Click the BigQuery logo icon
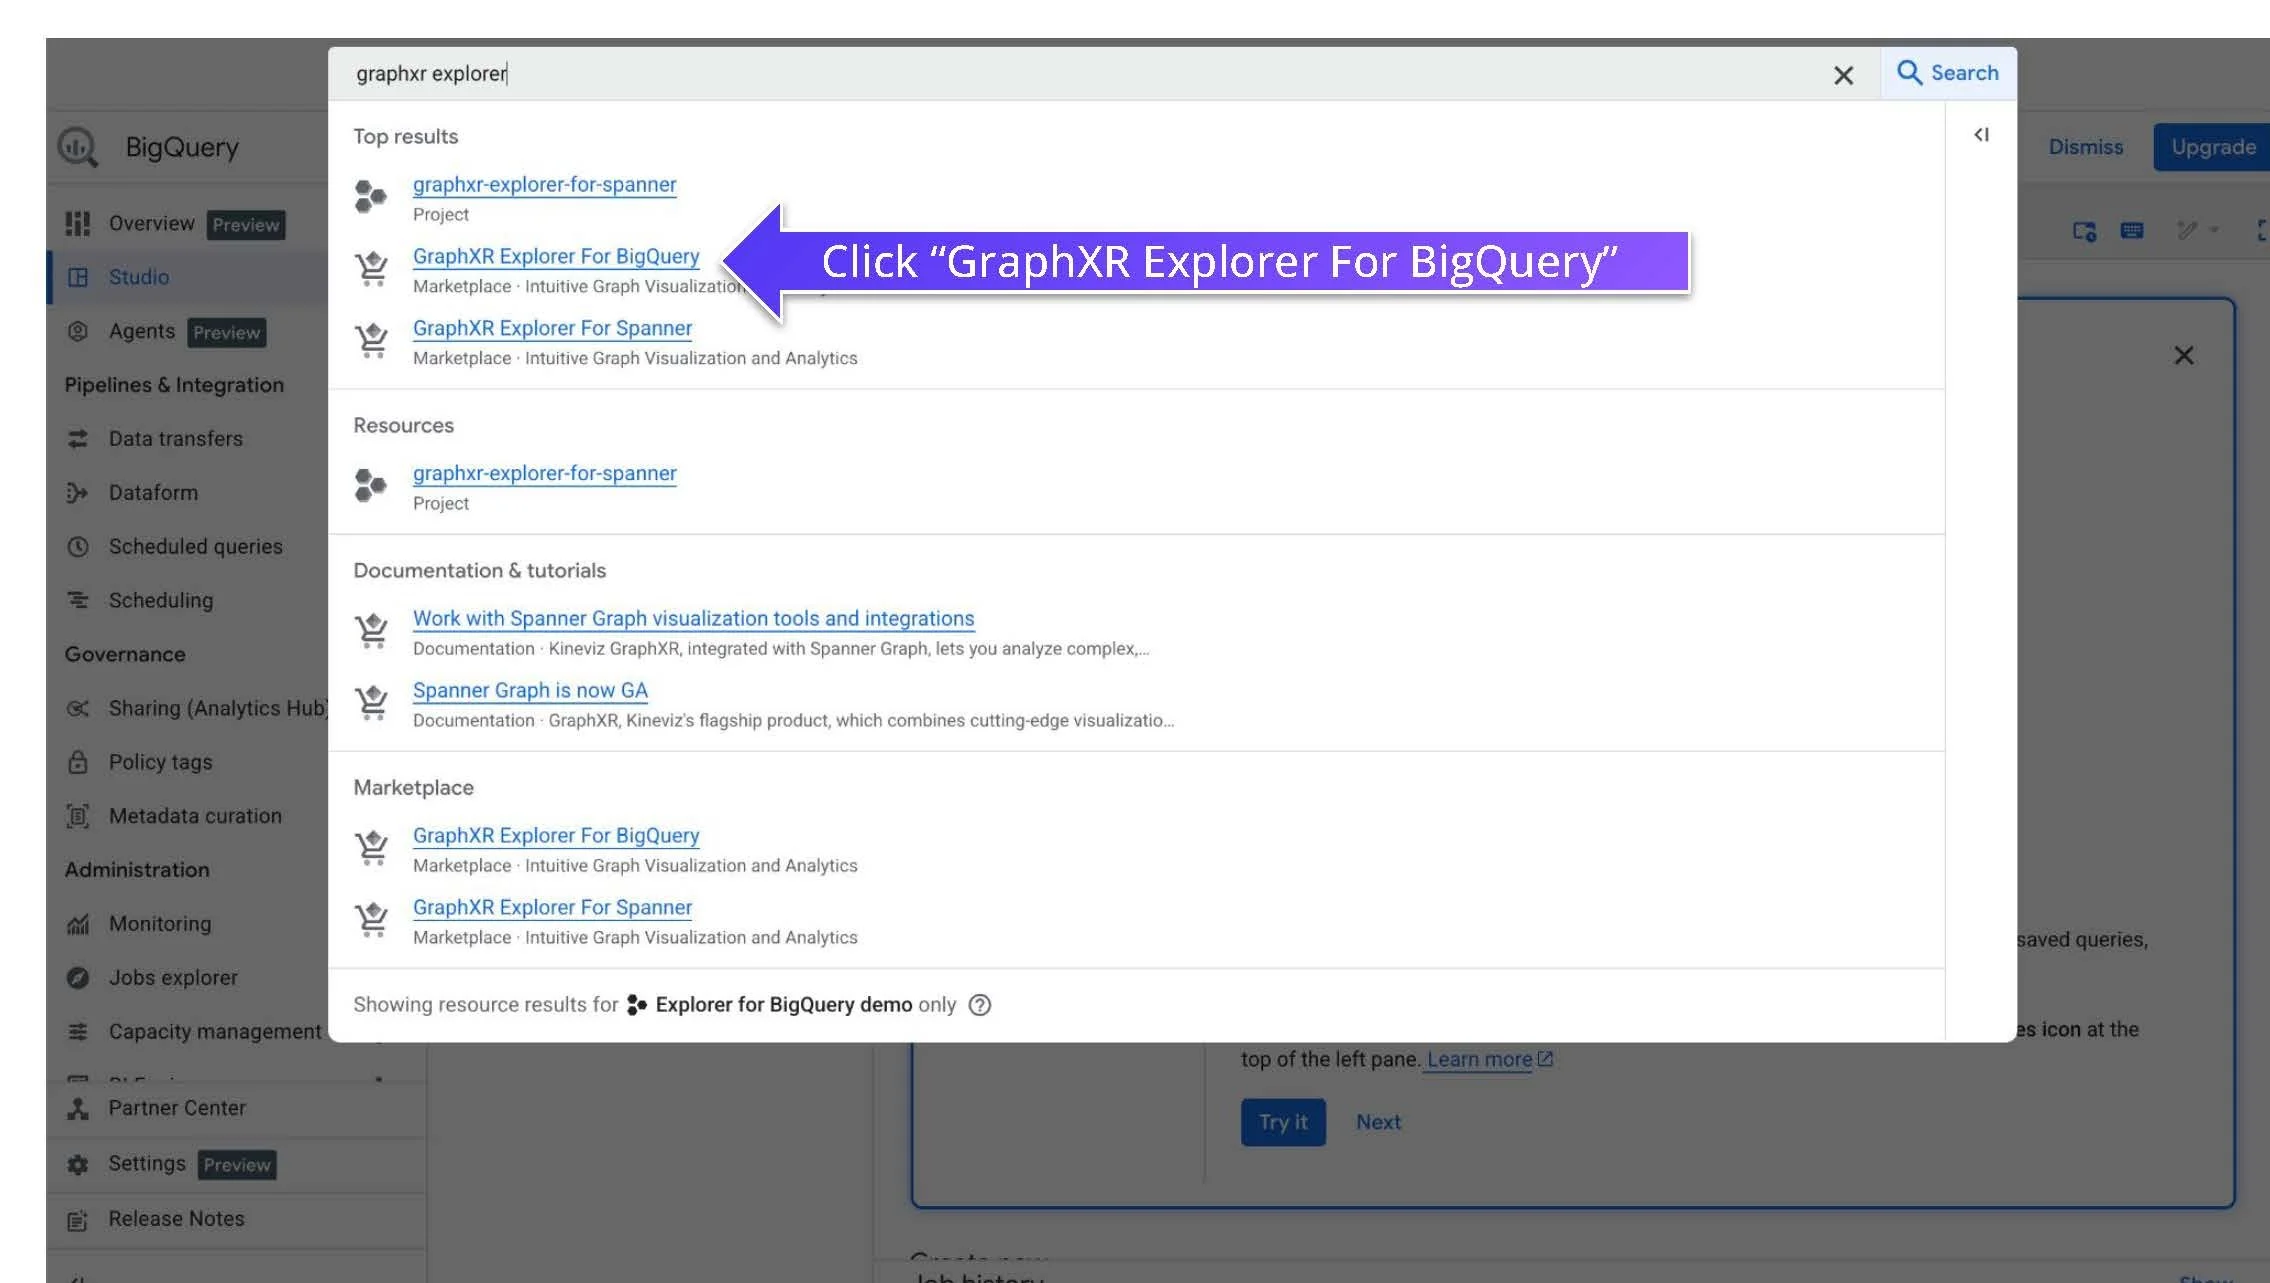Image resolution: width=2270 pixels, height=1283 pixels. (78, 146)
